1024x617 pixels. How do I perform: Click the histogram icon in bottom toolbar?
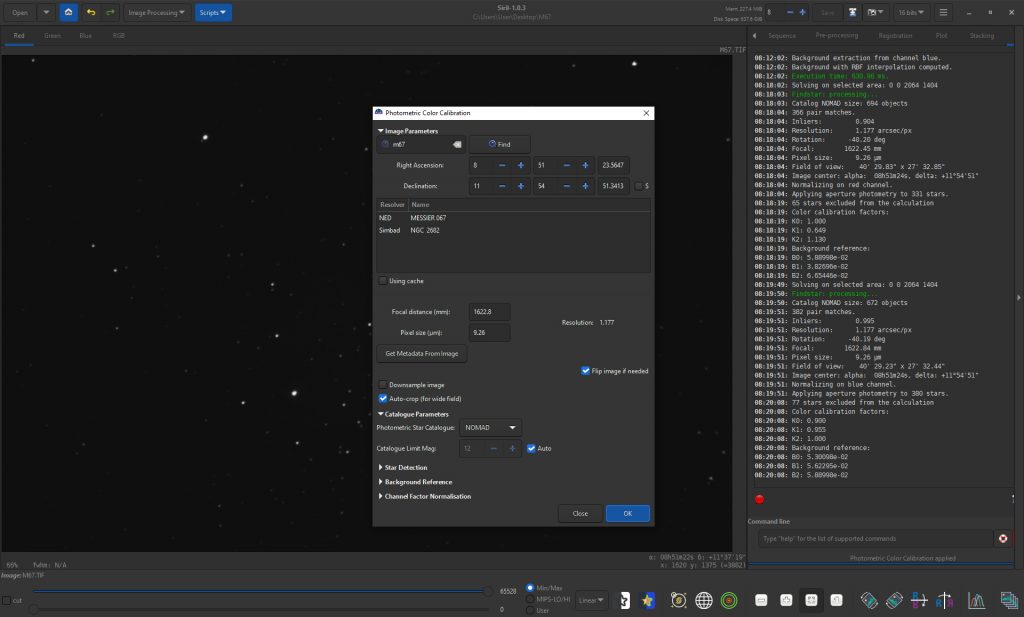(x=976, y=600)
